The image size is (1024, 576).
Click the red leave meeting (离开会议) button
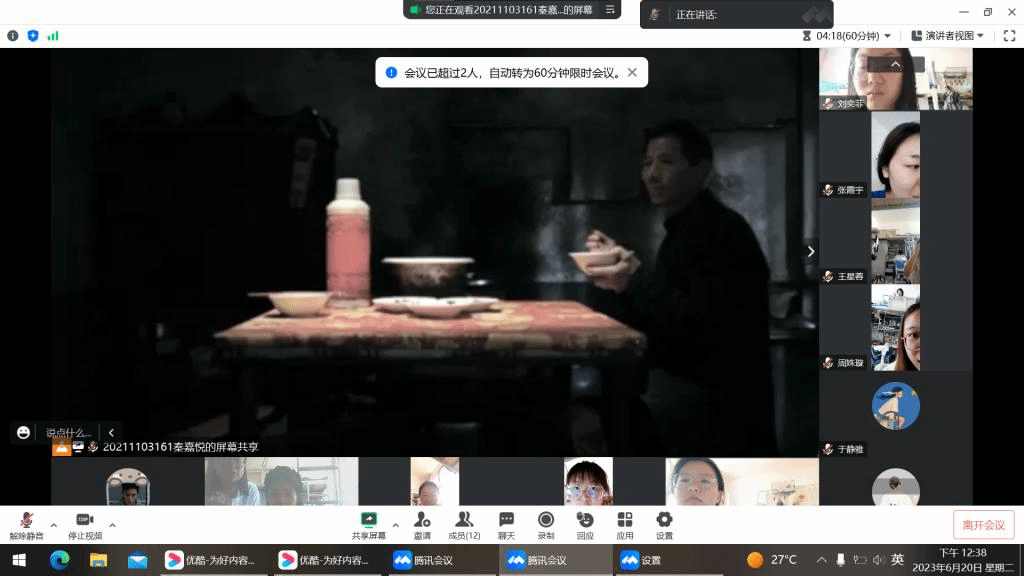pyautogui.click(x=983, y=525)
